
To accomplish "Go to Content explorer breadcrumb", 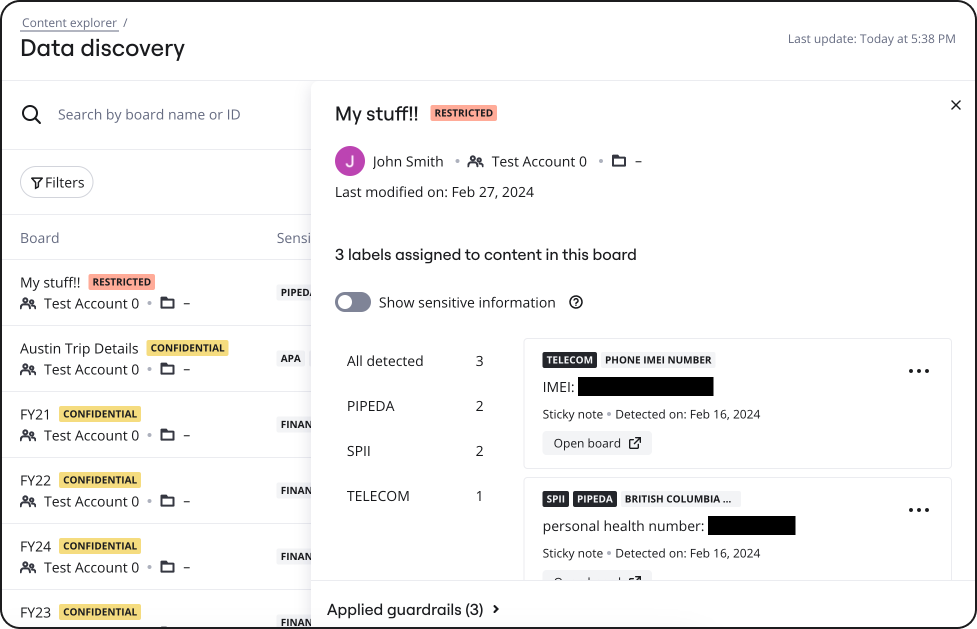I will pyautogui.click(x=69, y=23).
